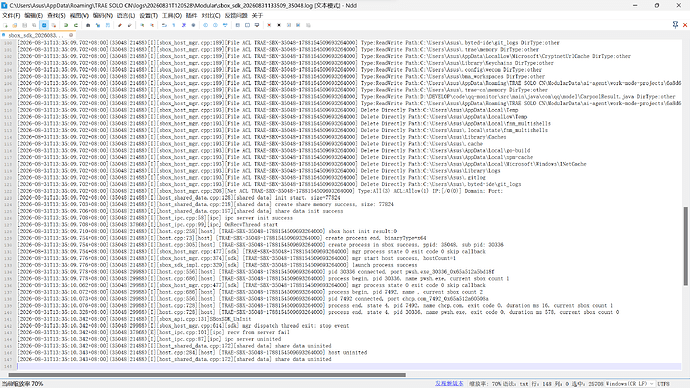The width and height of the screenshot is (690, 388).
Task: Click the 'launch process success' log line
Action: (x=217, y=265)
